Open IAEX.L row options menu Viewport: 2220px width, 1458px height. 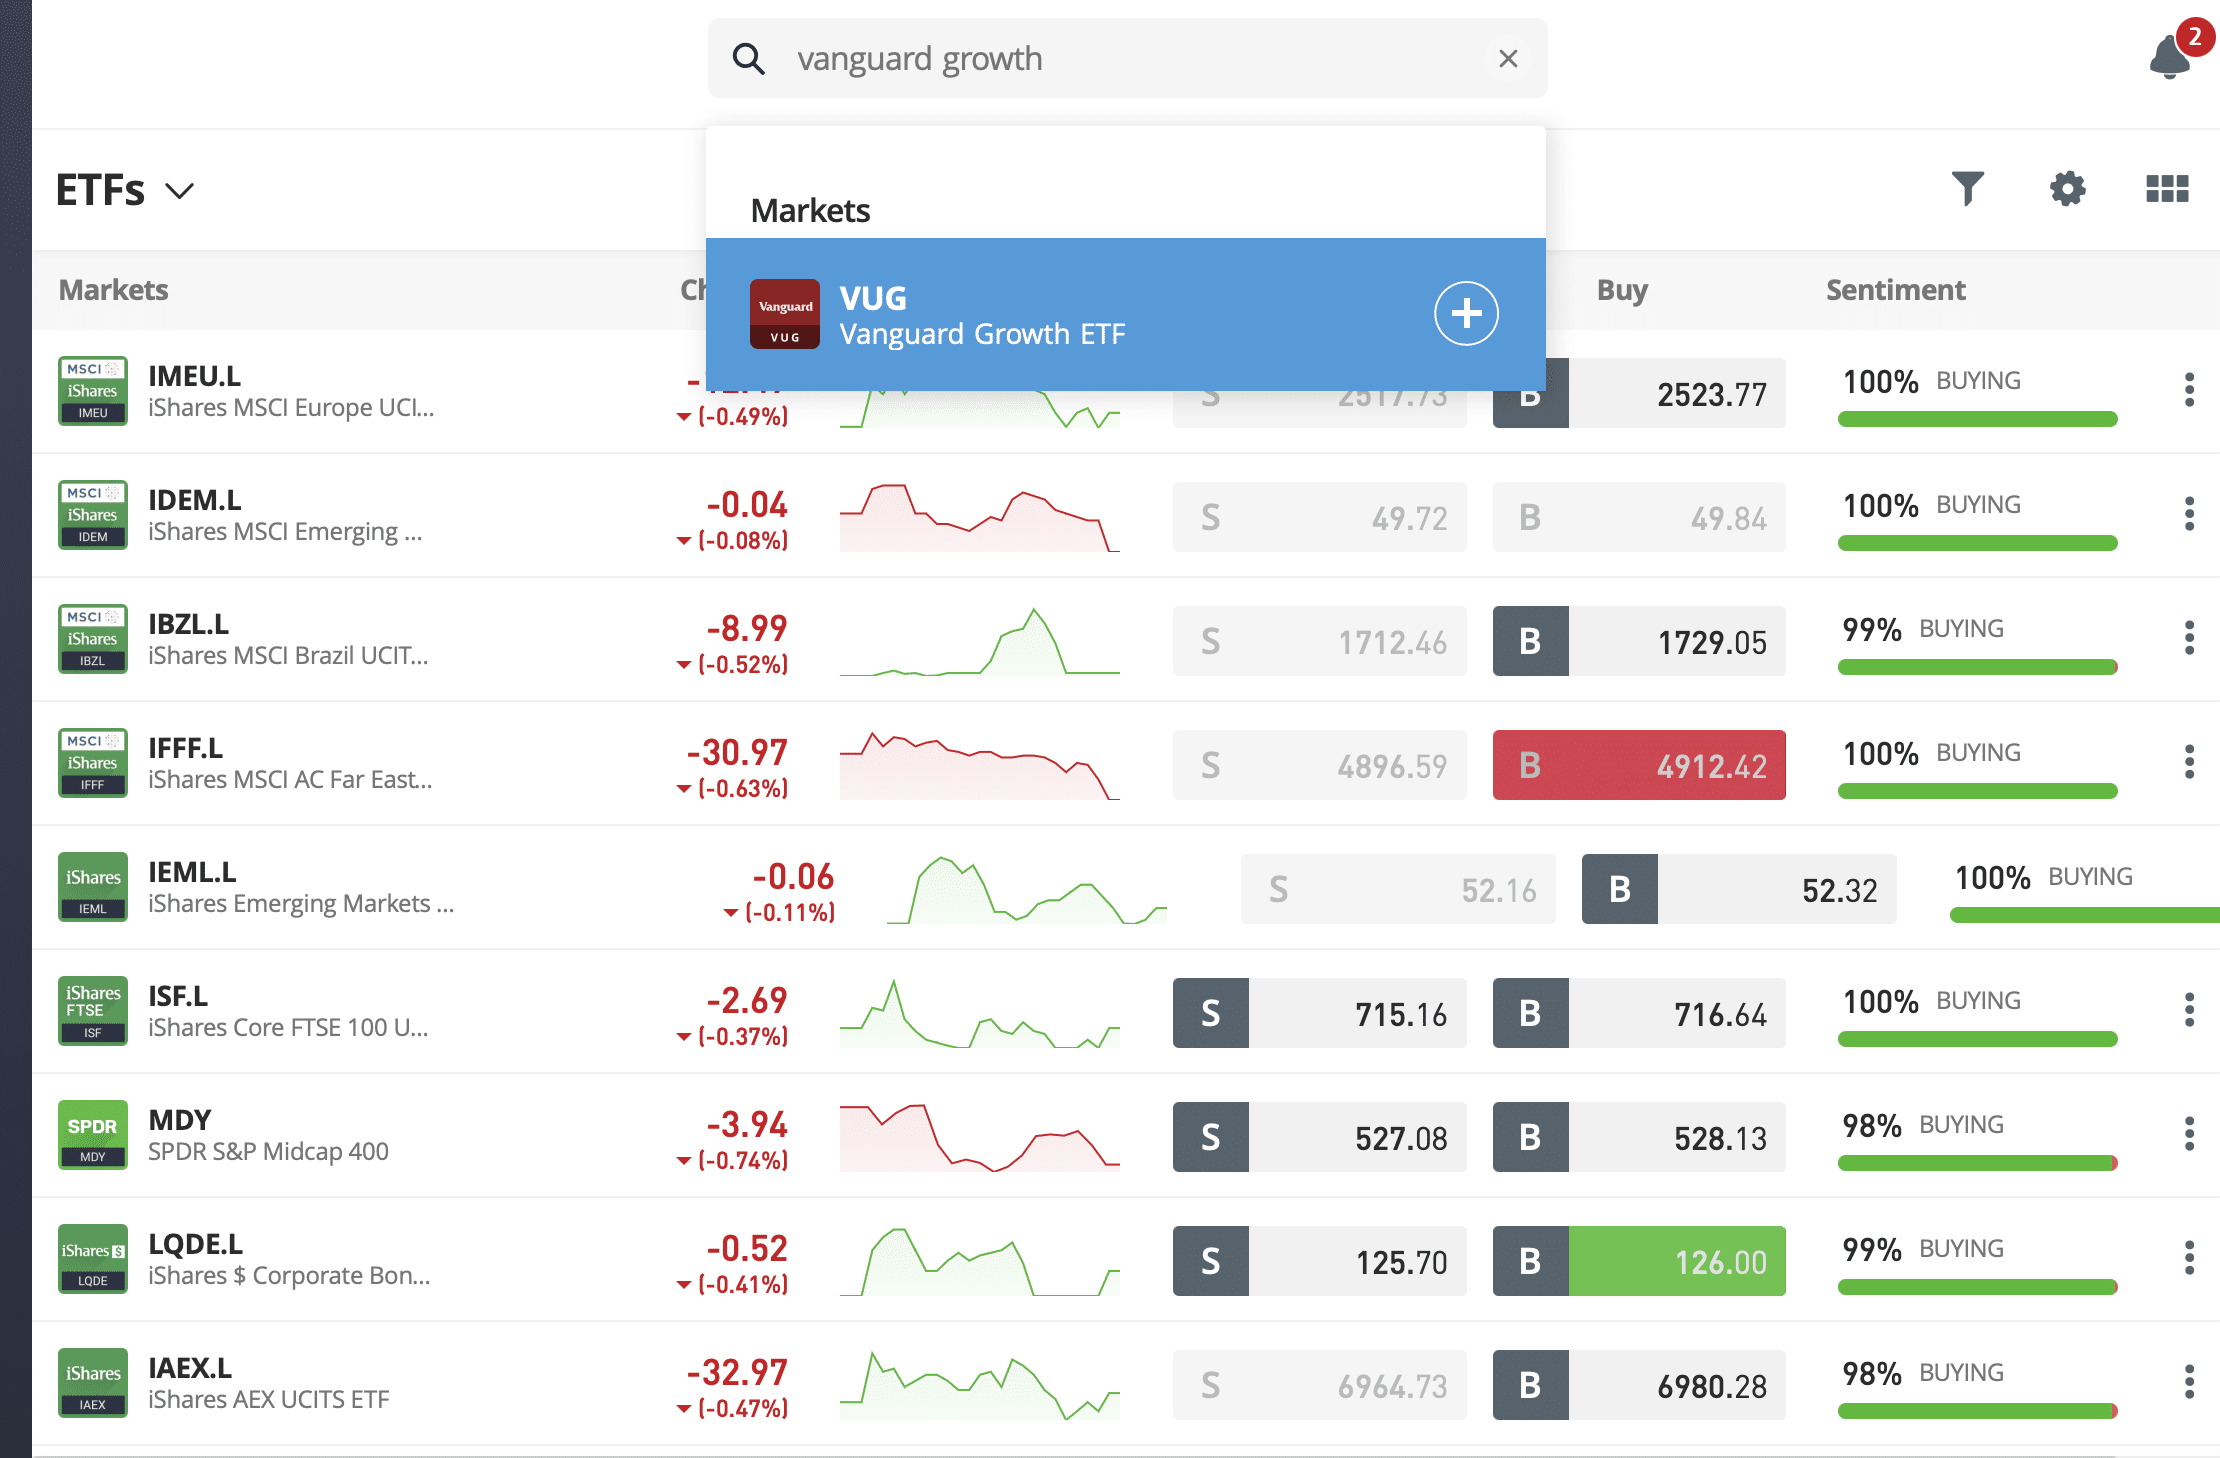pyautogui.click(x=2189, y=1382)
